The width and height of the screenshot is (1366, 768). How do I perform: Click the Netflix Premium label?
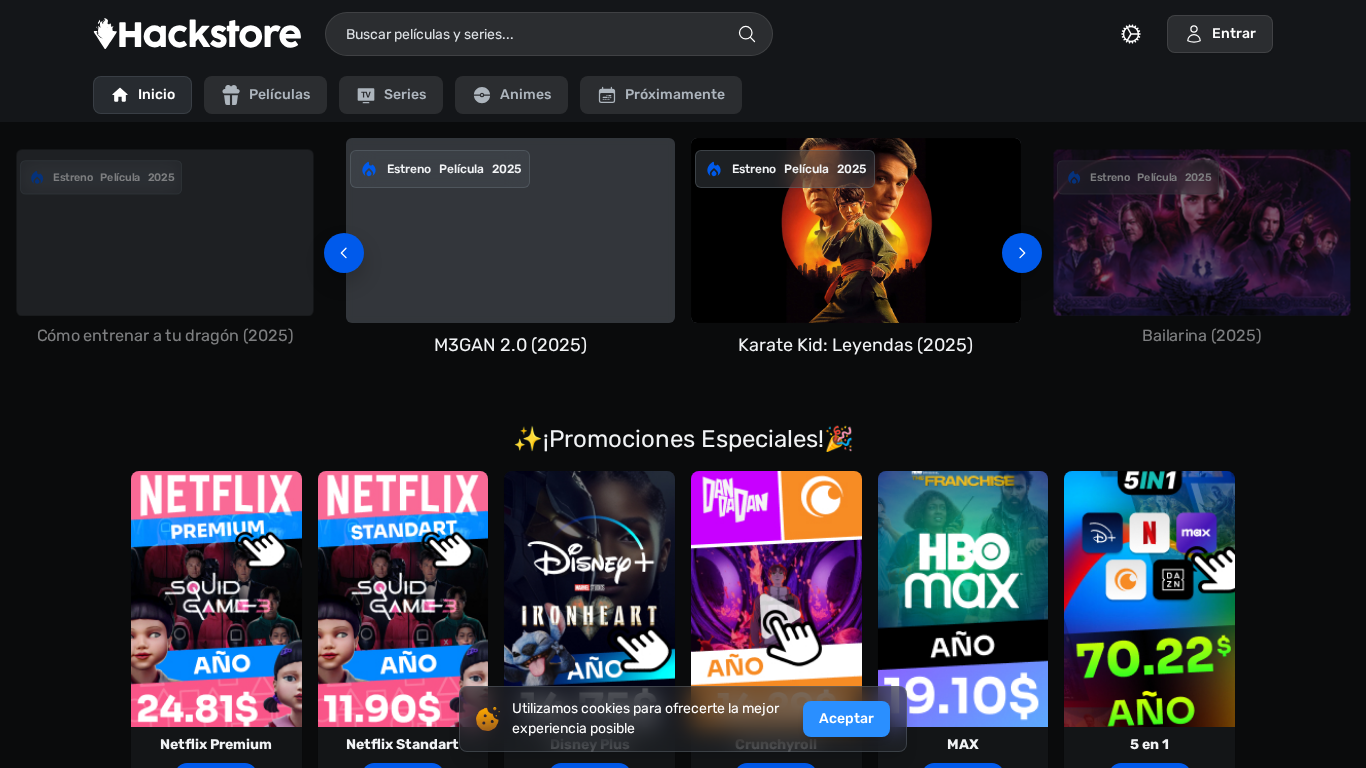(216, 745)
